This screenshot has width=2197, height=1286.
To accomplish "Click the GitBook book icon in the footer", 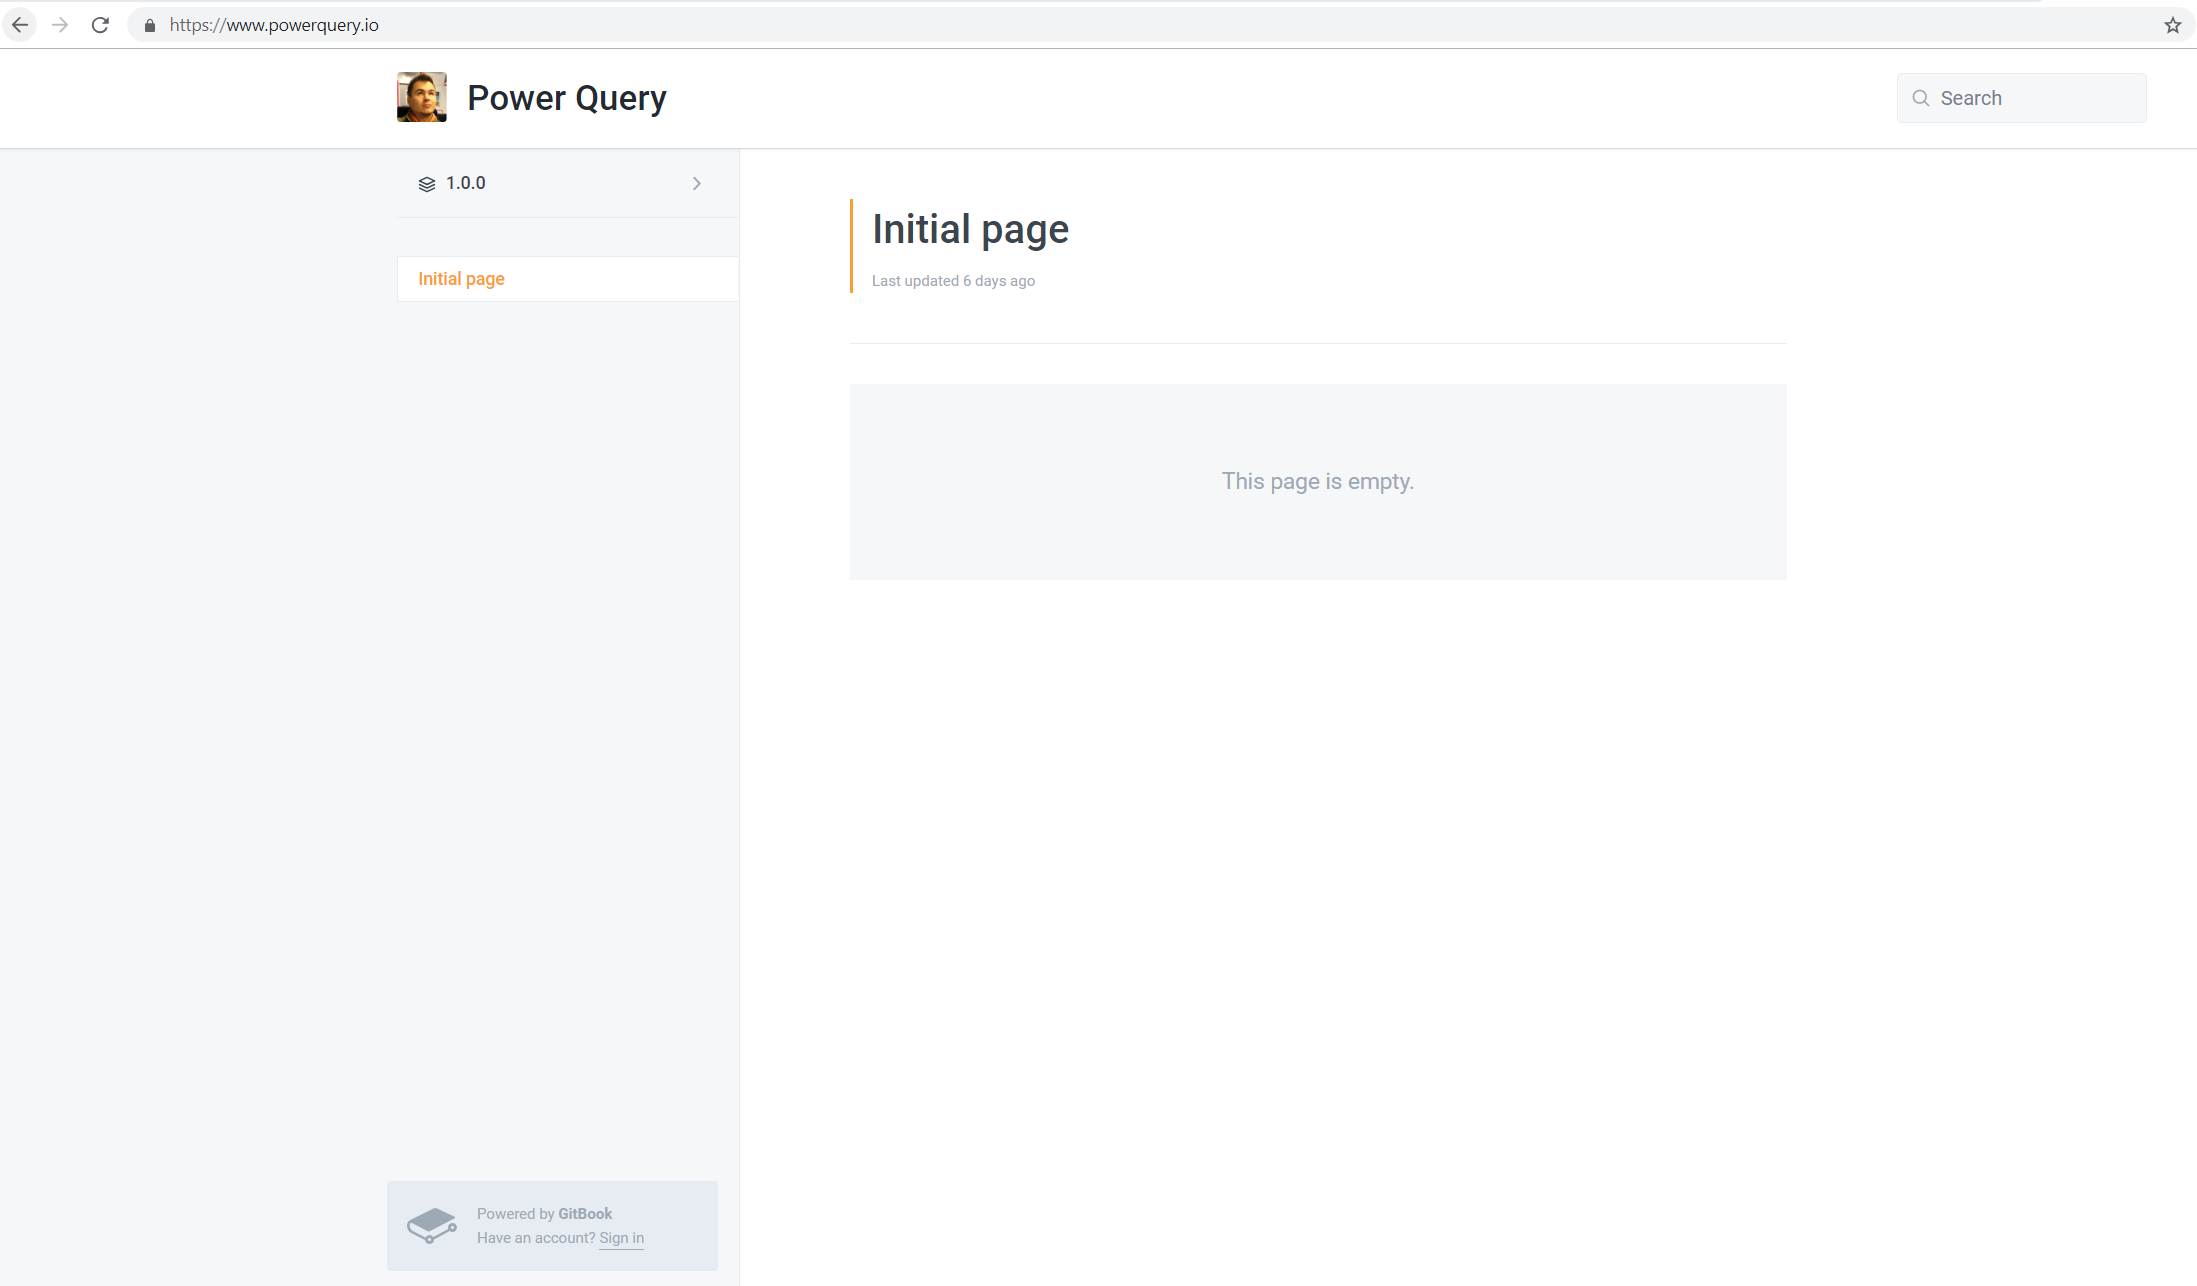I will (432, 1224).
